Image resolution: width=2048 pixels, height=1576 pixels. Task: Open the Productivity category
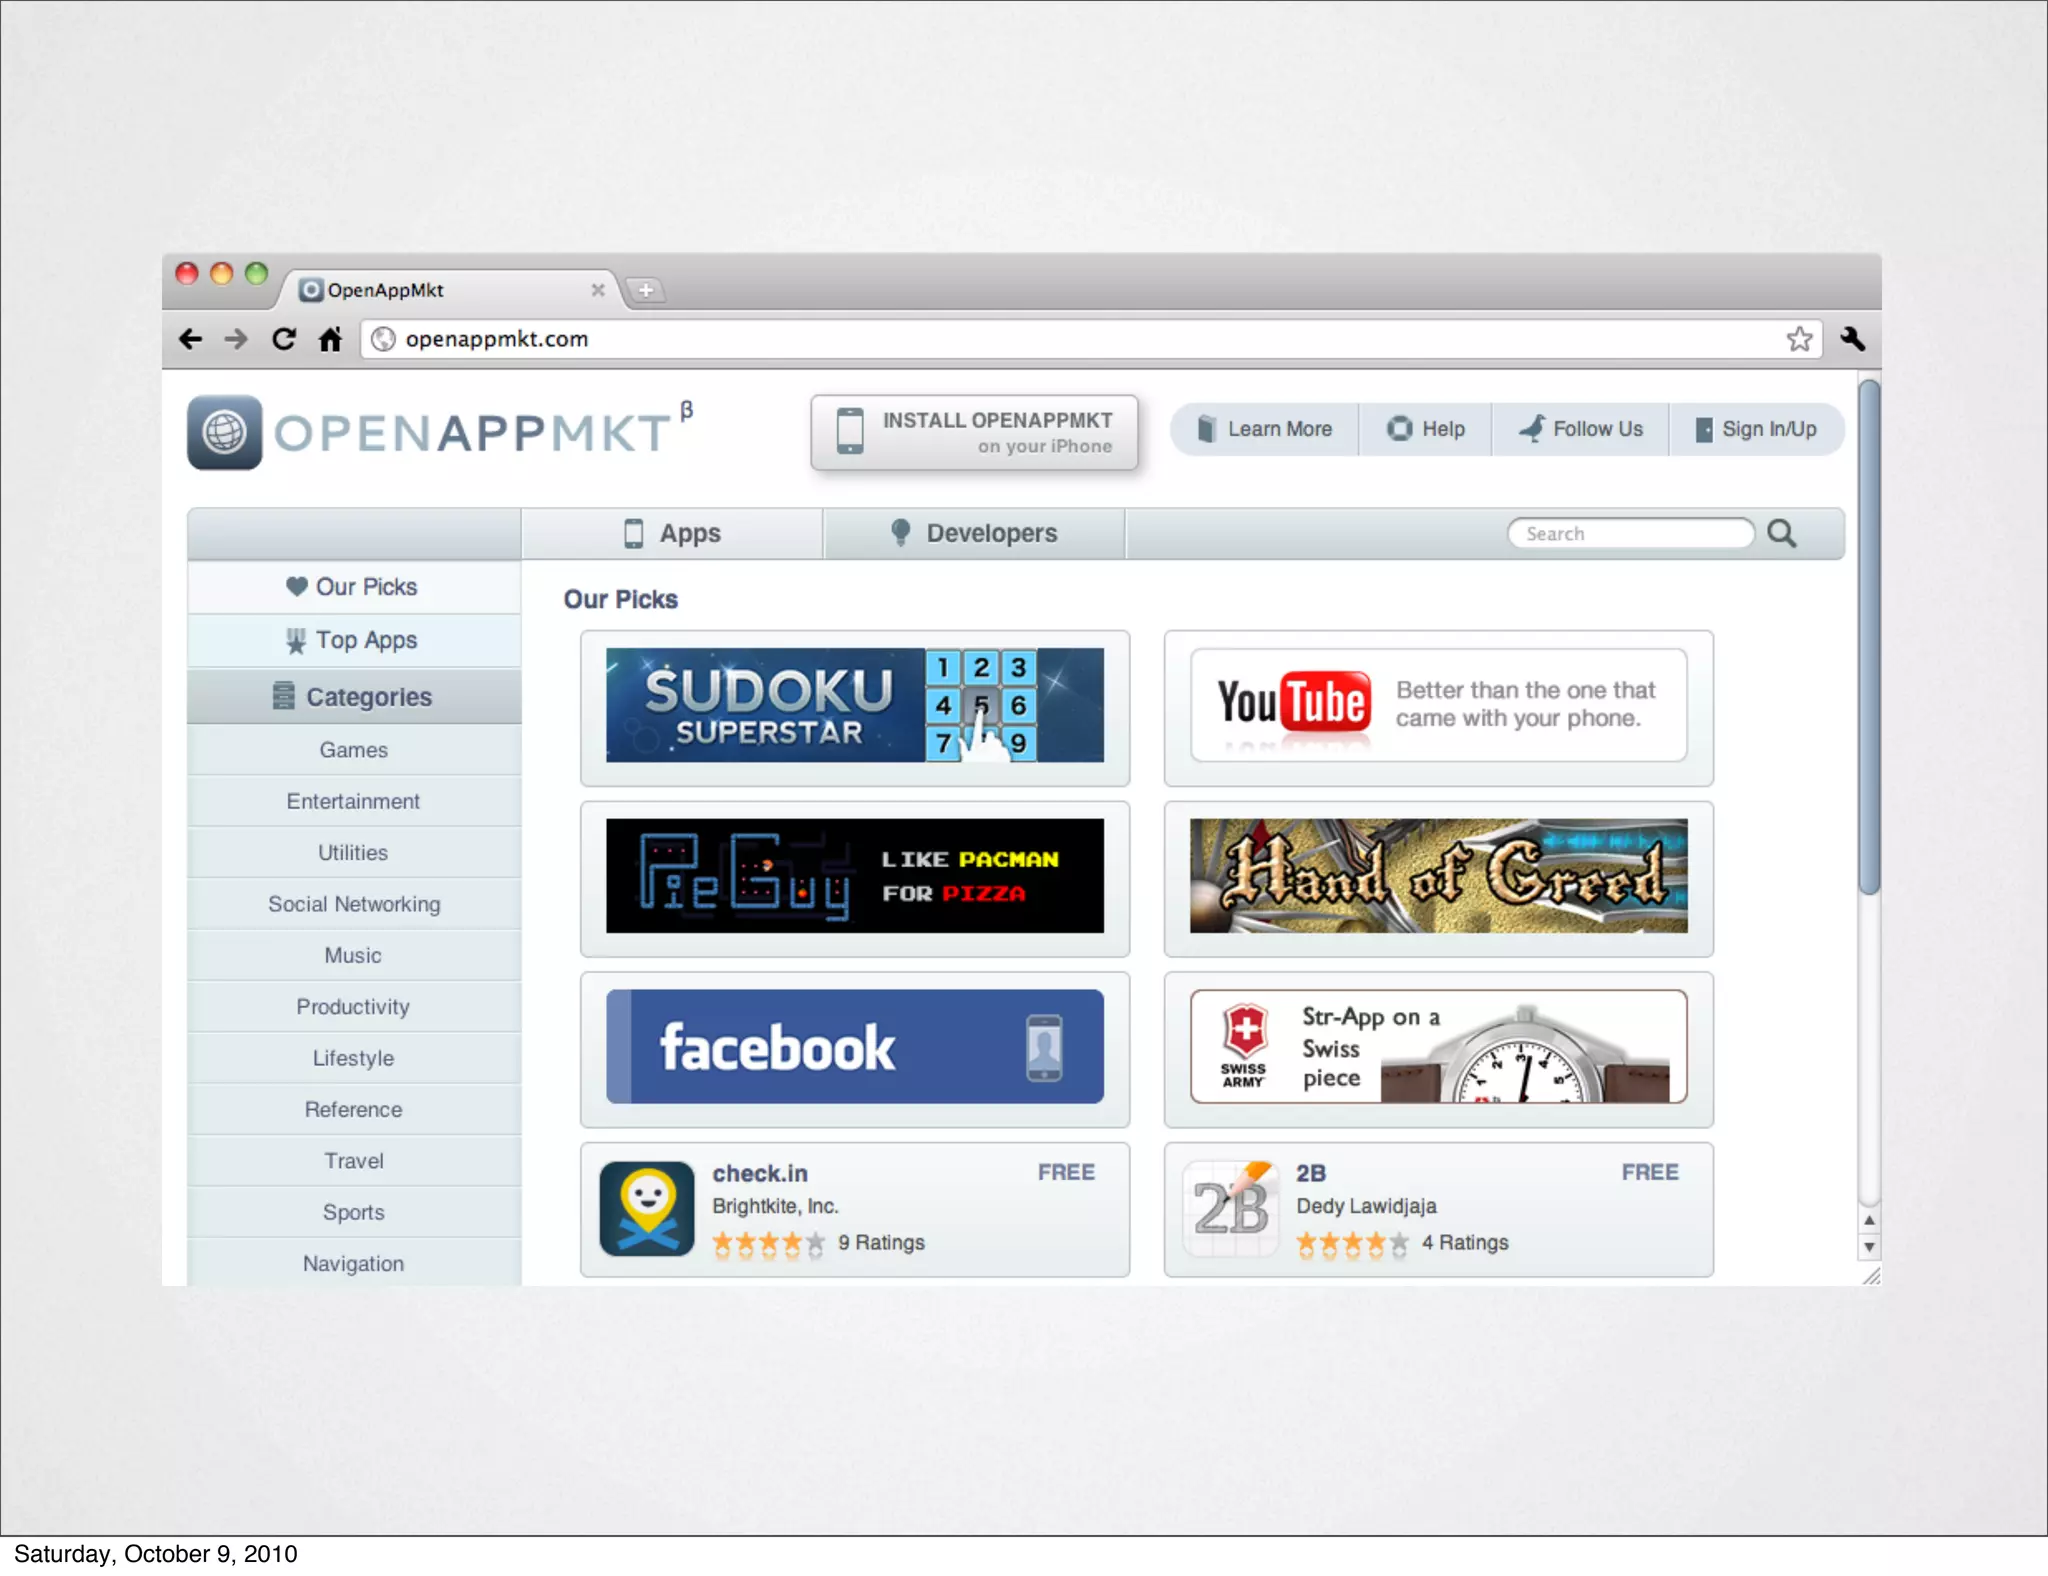(353, 1006)
